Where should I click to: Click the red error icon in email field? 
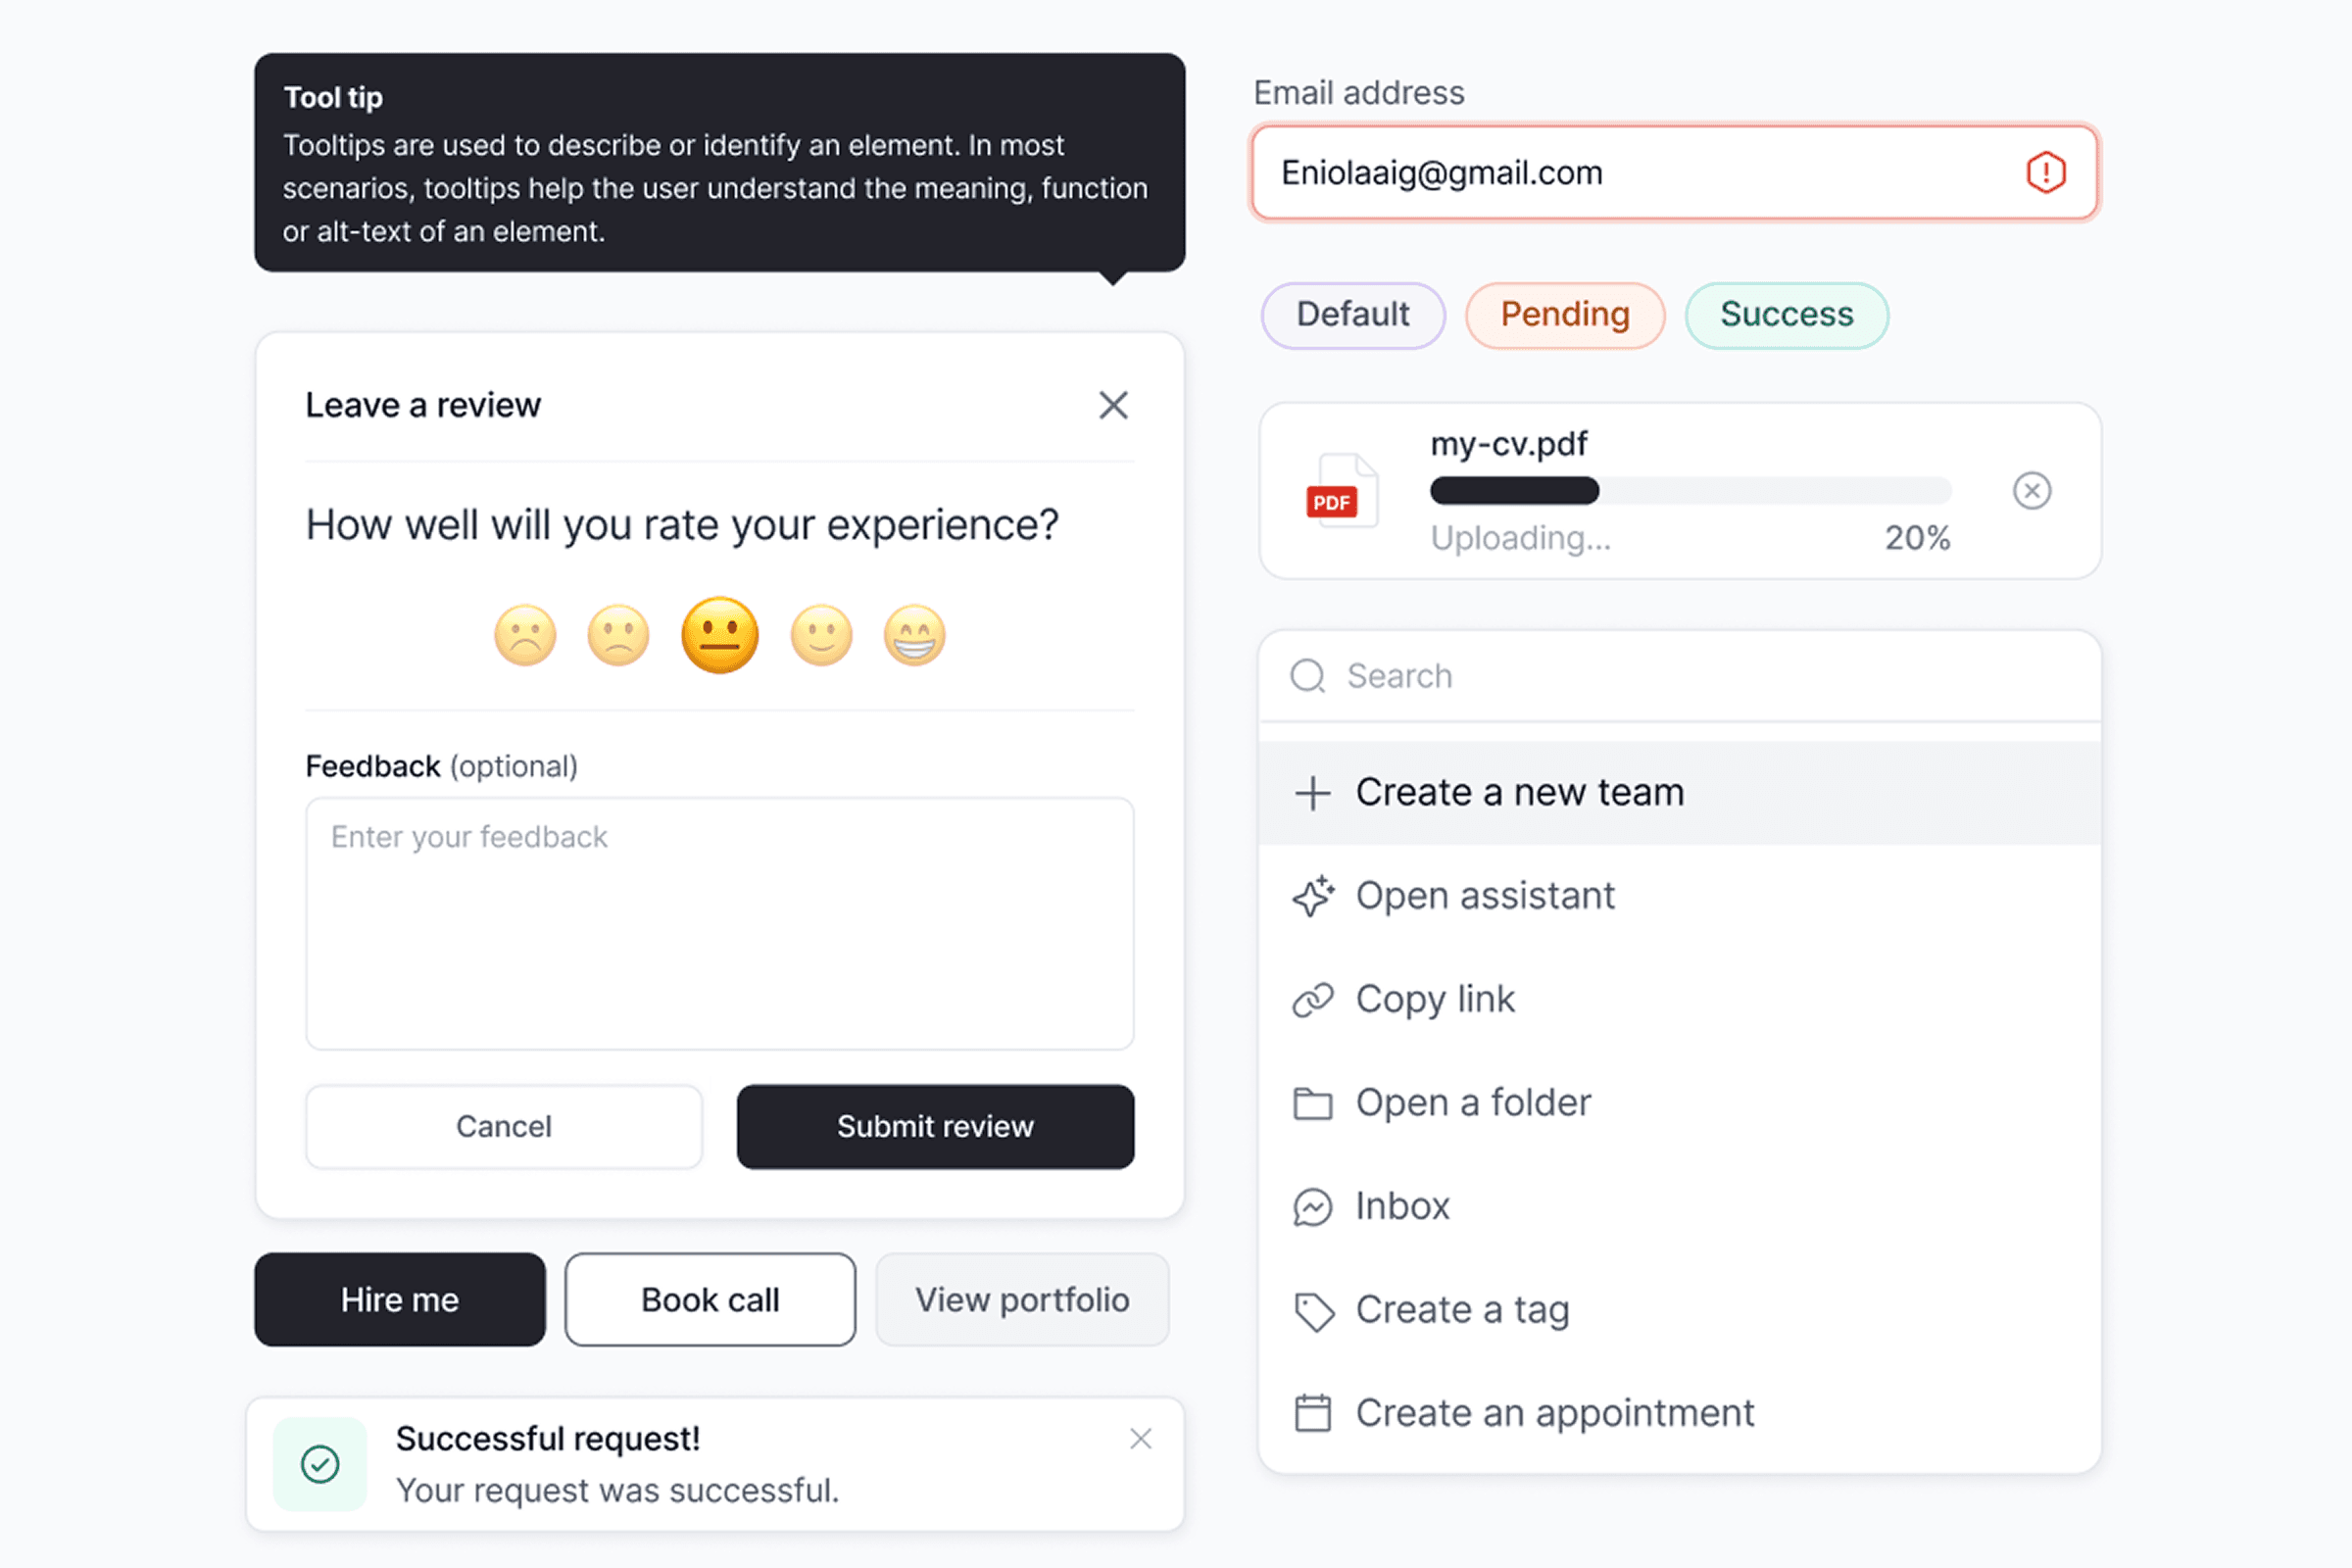2045,173
